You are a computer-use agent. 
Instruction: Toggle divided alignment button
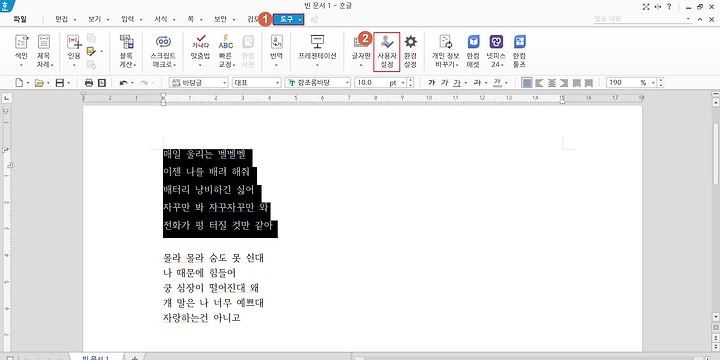(x=589, y=83)
